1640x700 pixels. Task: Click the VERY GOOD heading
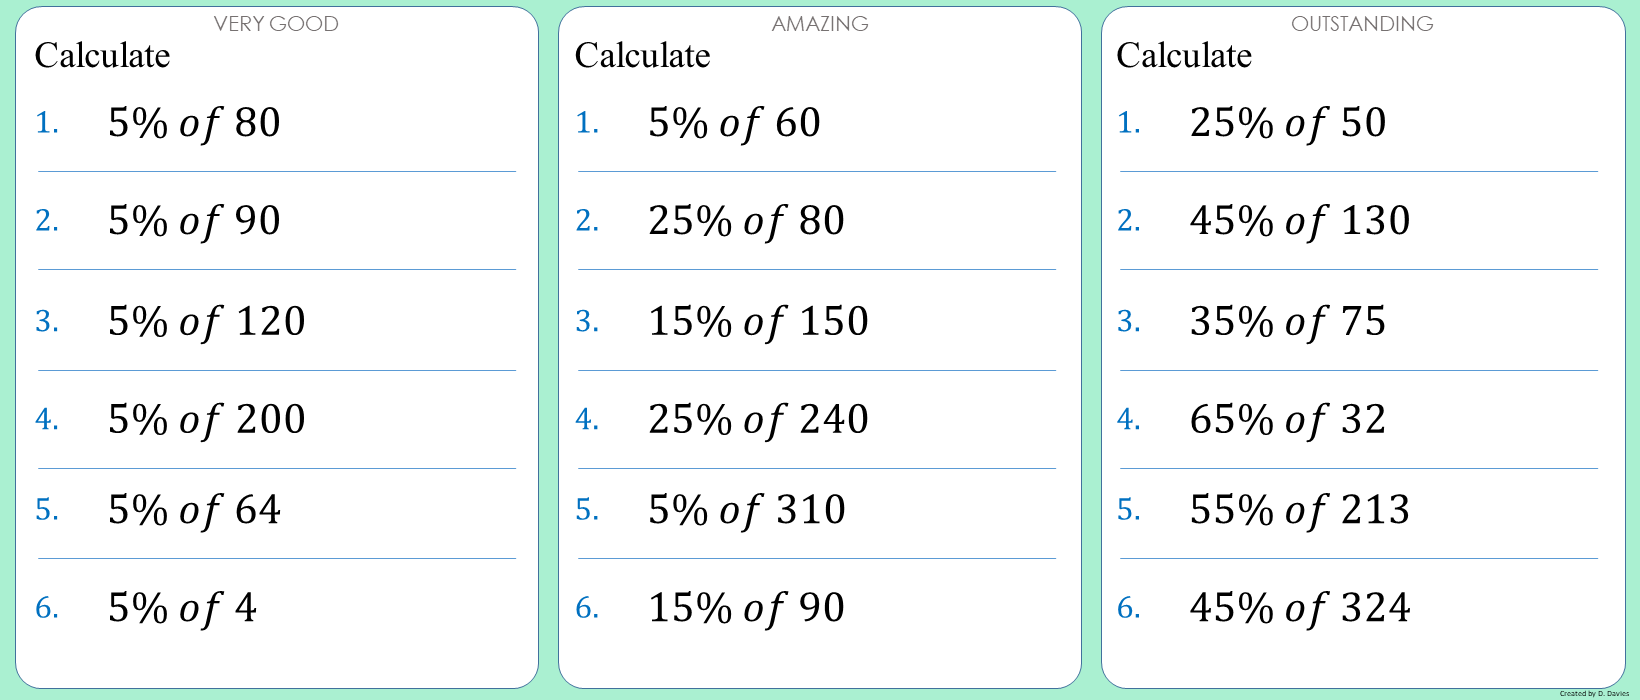(x=276, y=24)
